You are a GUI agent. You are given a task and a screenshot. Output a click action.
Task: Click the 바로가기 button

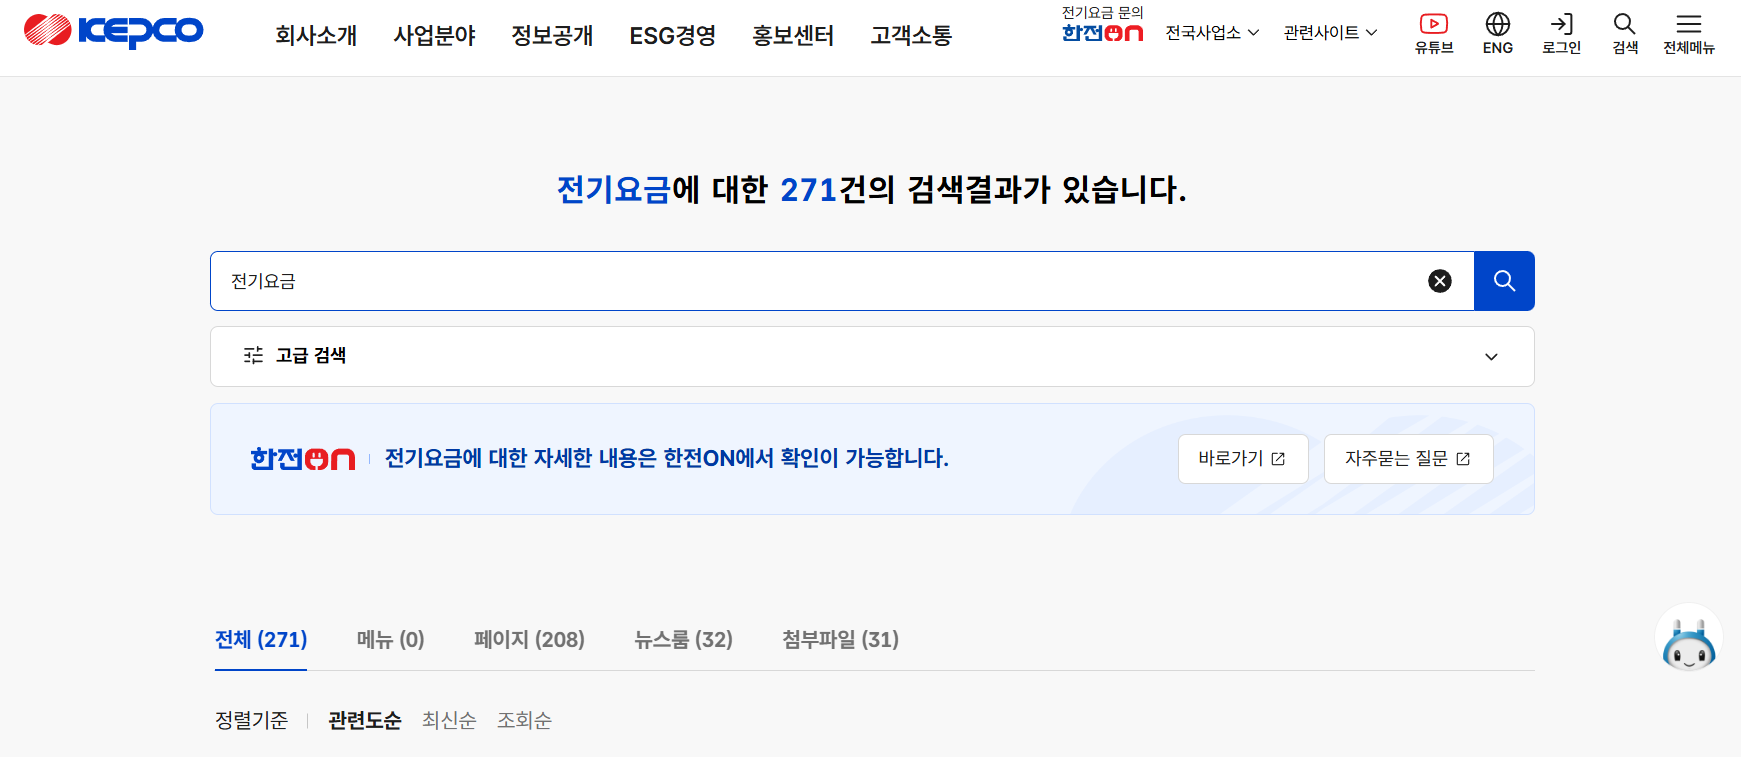[x=1243, y=459]
